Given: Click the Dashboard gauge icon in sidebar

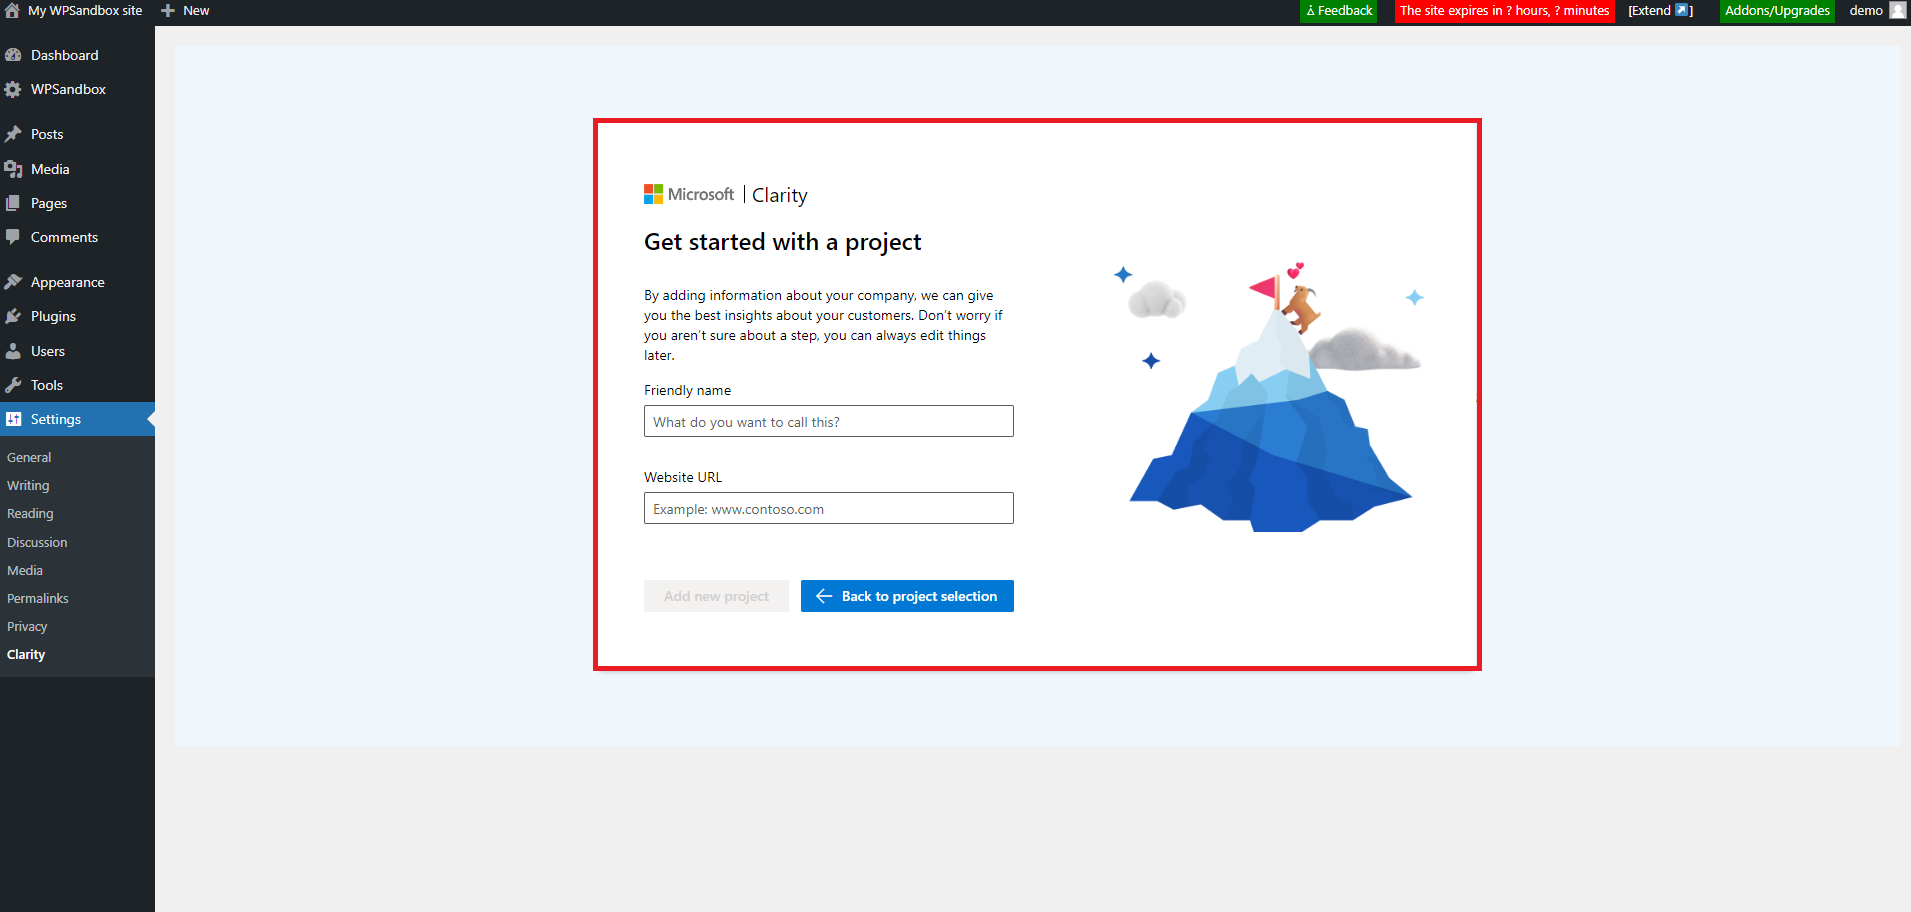Looking at the screenshot, I should pyautogui.click(x=13, y=55).
